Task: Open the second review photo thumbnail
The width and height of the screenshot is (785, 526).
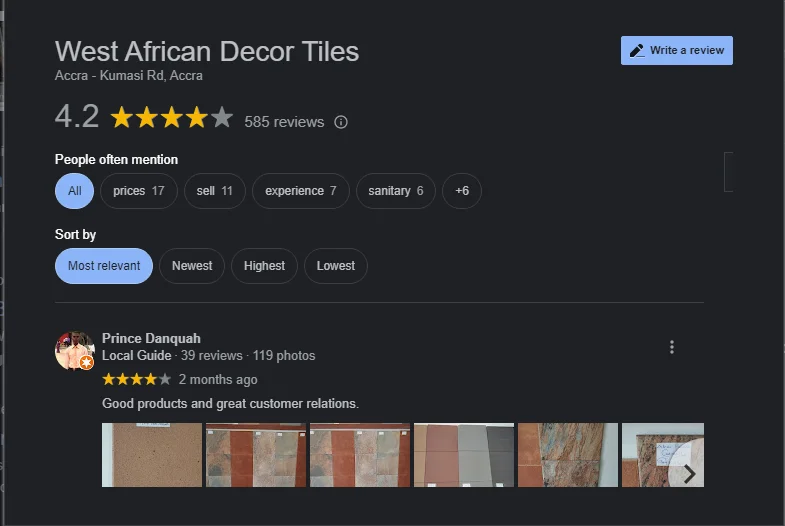Action: pos(256,455)
